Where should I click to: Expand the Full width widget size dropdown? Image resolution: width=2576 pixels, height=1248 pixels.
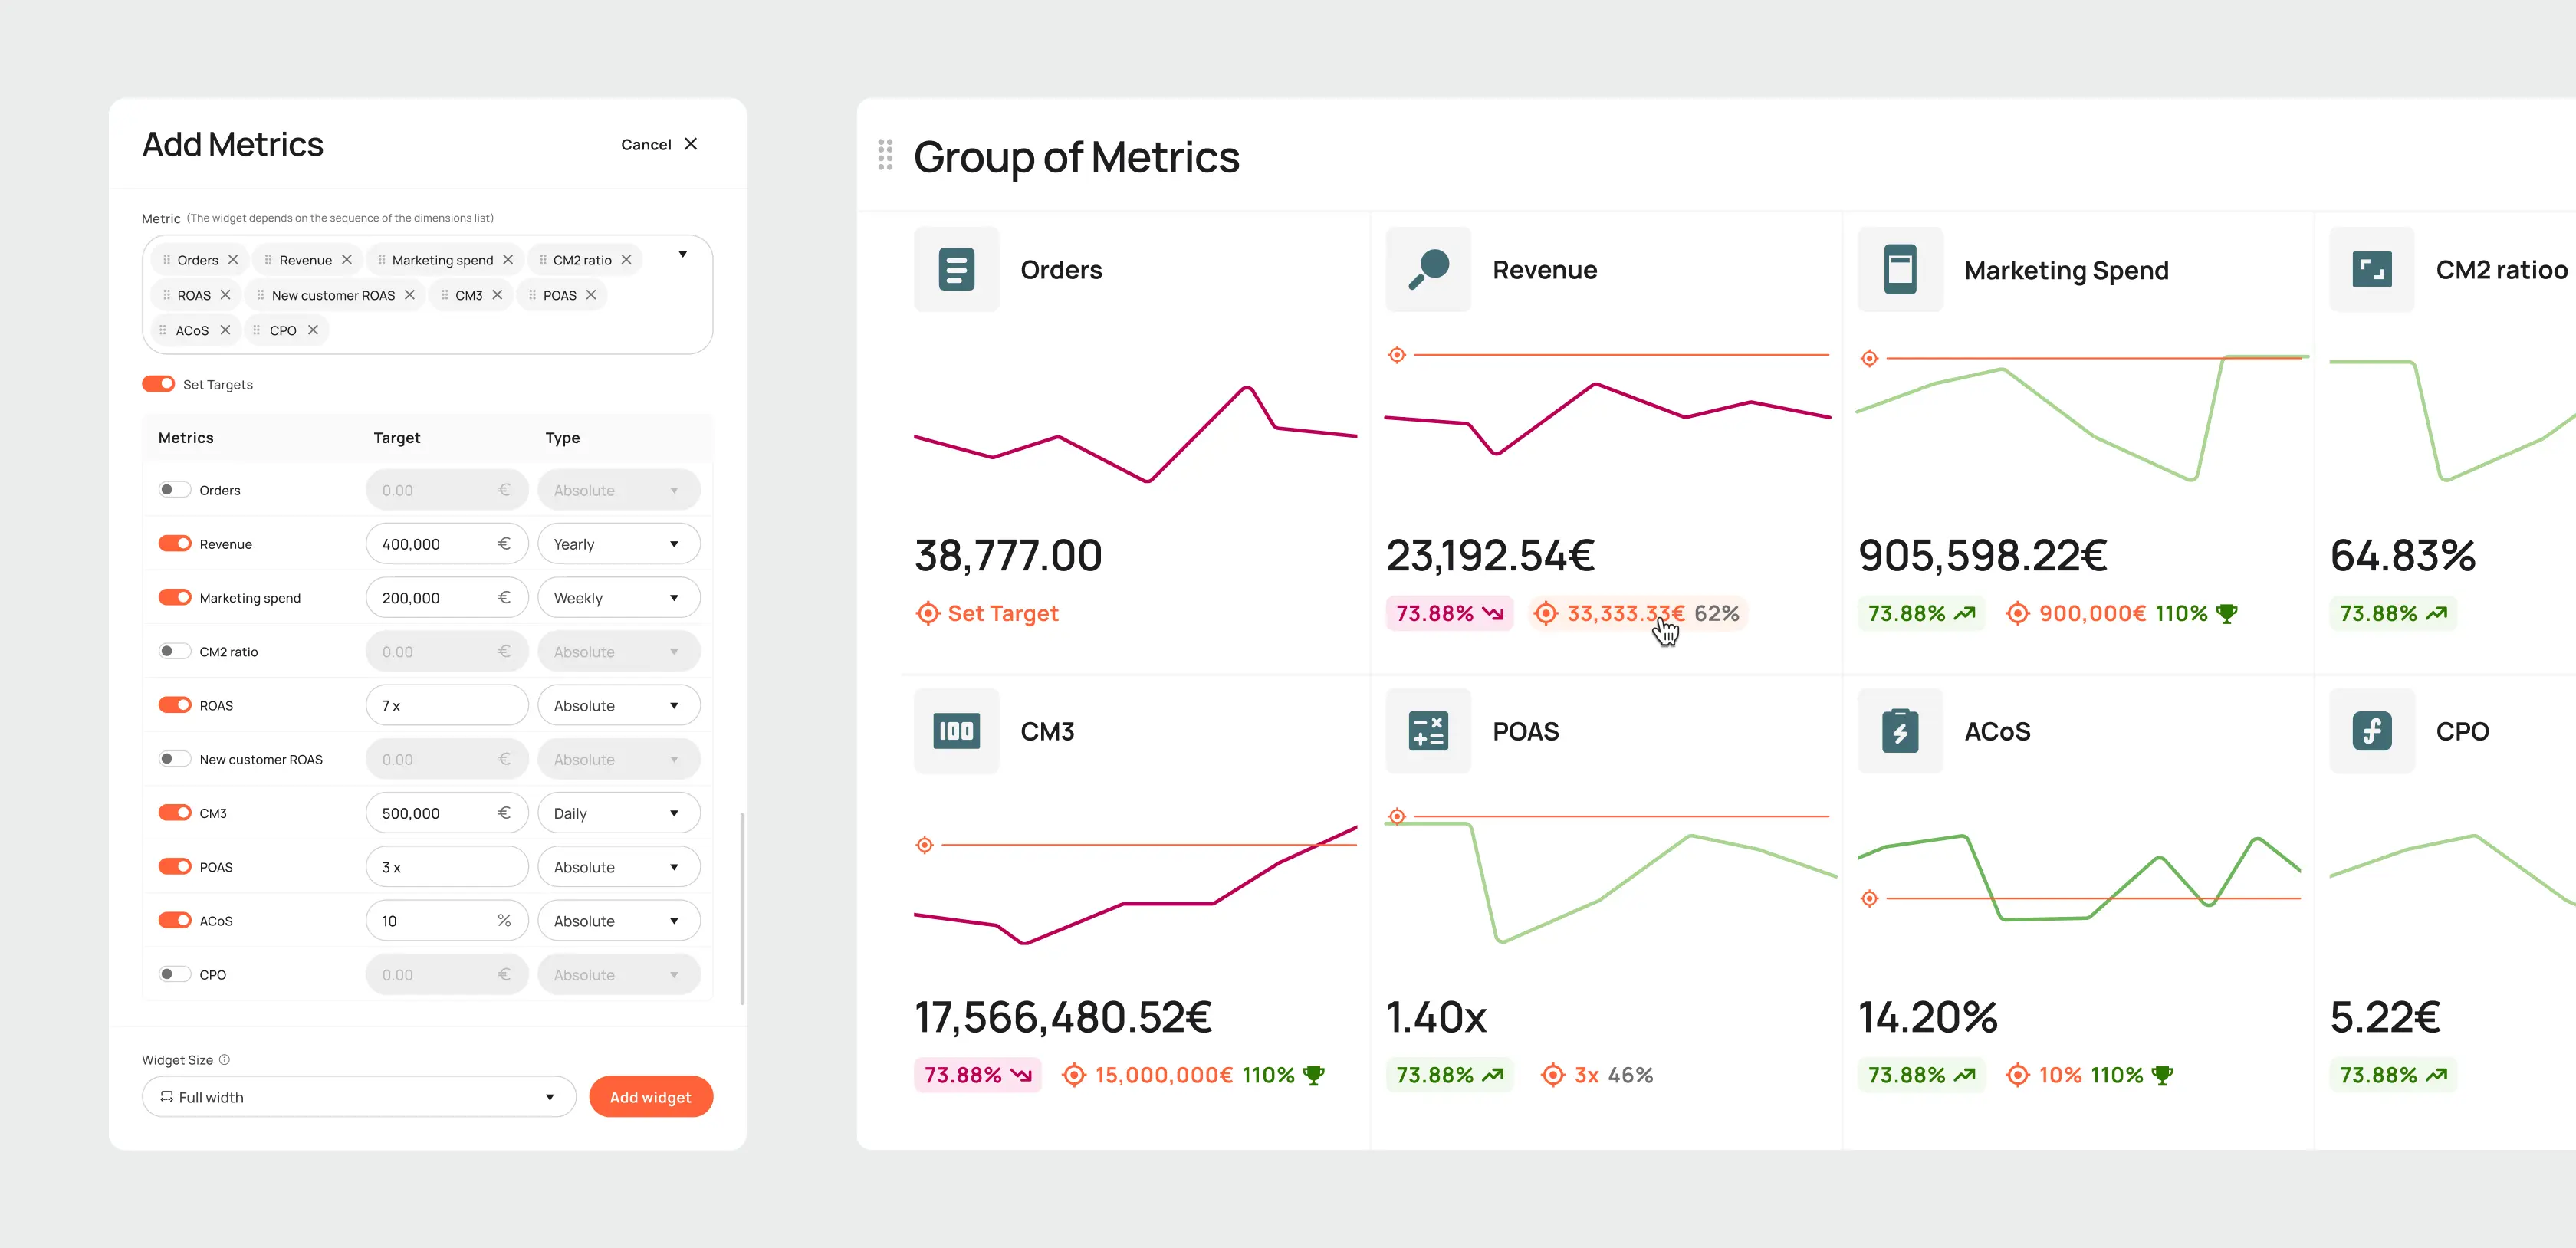pyautogui.click(x=359, y=1097)
